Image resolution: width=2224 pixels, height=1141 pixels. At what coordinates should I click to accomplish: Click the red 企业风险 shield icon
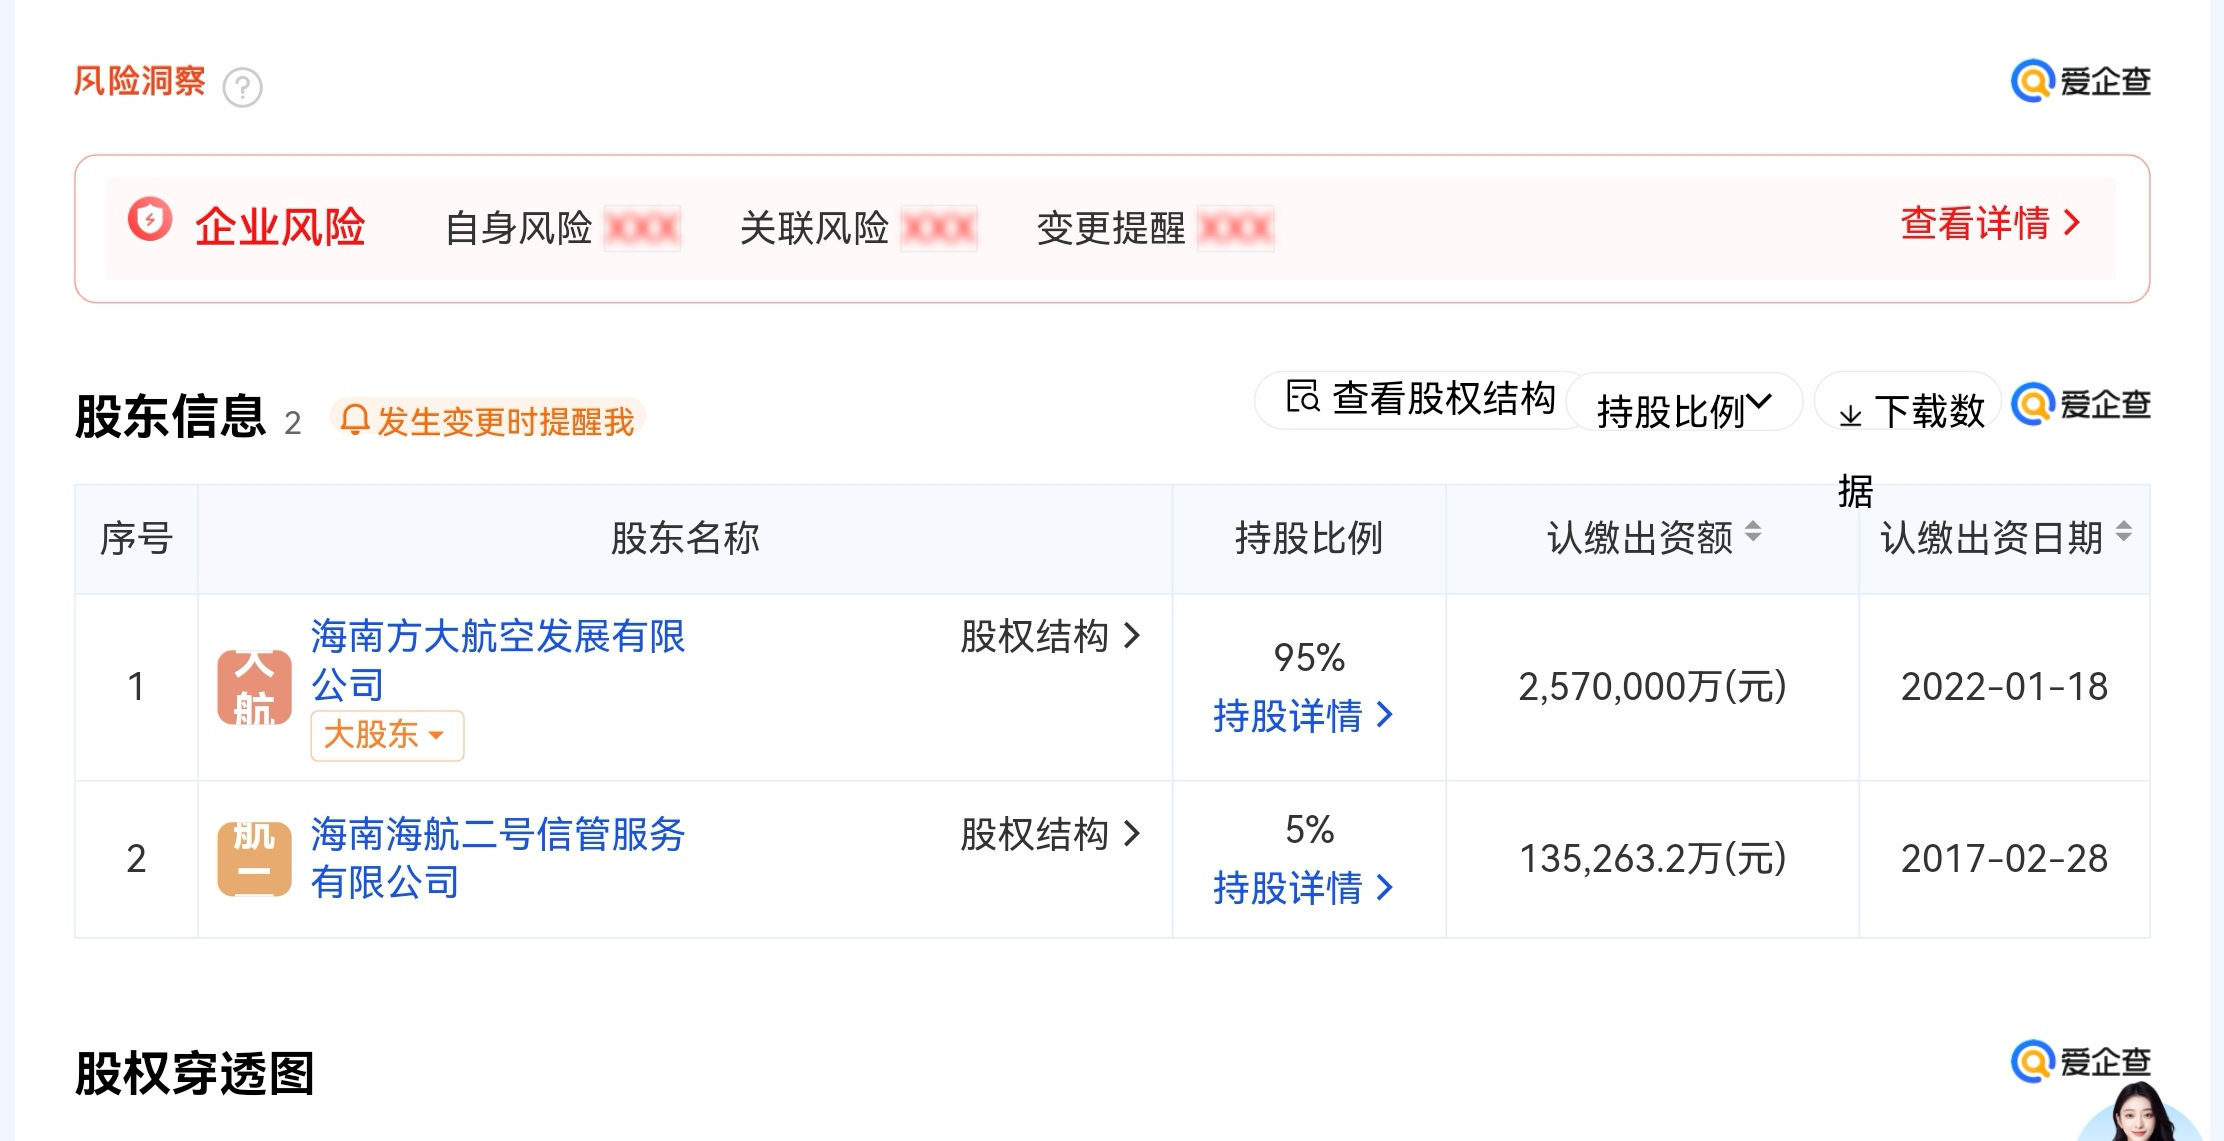[150, 219]
